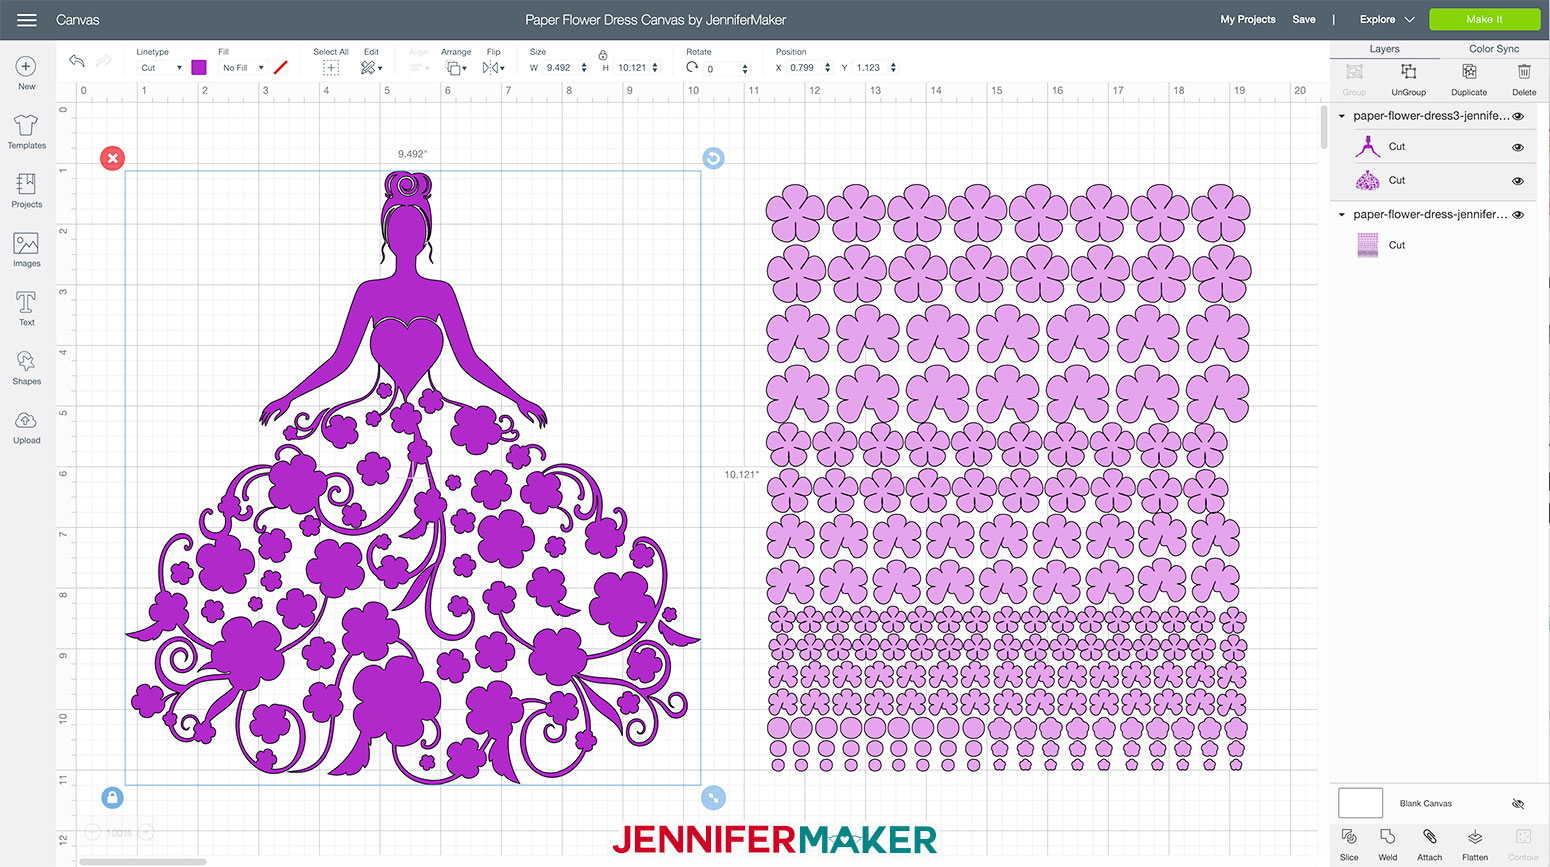
Task: Open the Templates panel
Action: (x=26, y=125)
